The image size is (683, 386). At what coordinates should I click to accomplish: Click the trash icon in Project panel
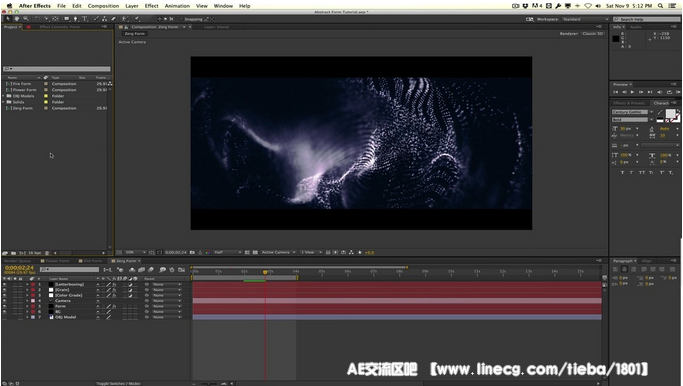[47, 253]
